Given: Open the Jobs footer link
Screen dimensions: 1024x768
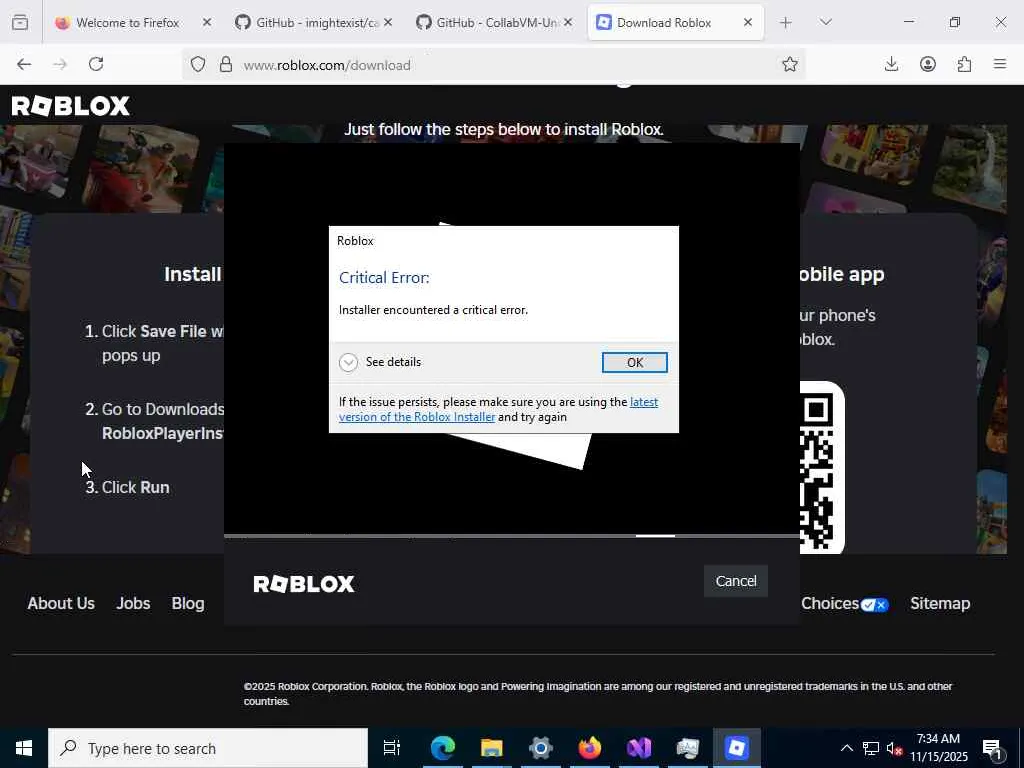Looking at the screenshot, I should click(x=133, y=603).
